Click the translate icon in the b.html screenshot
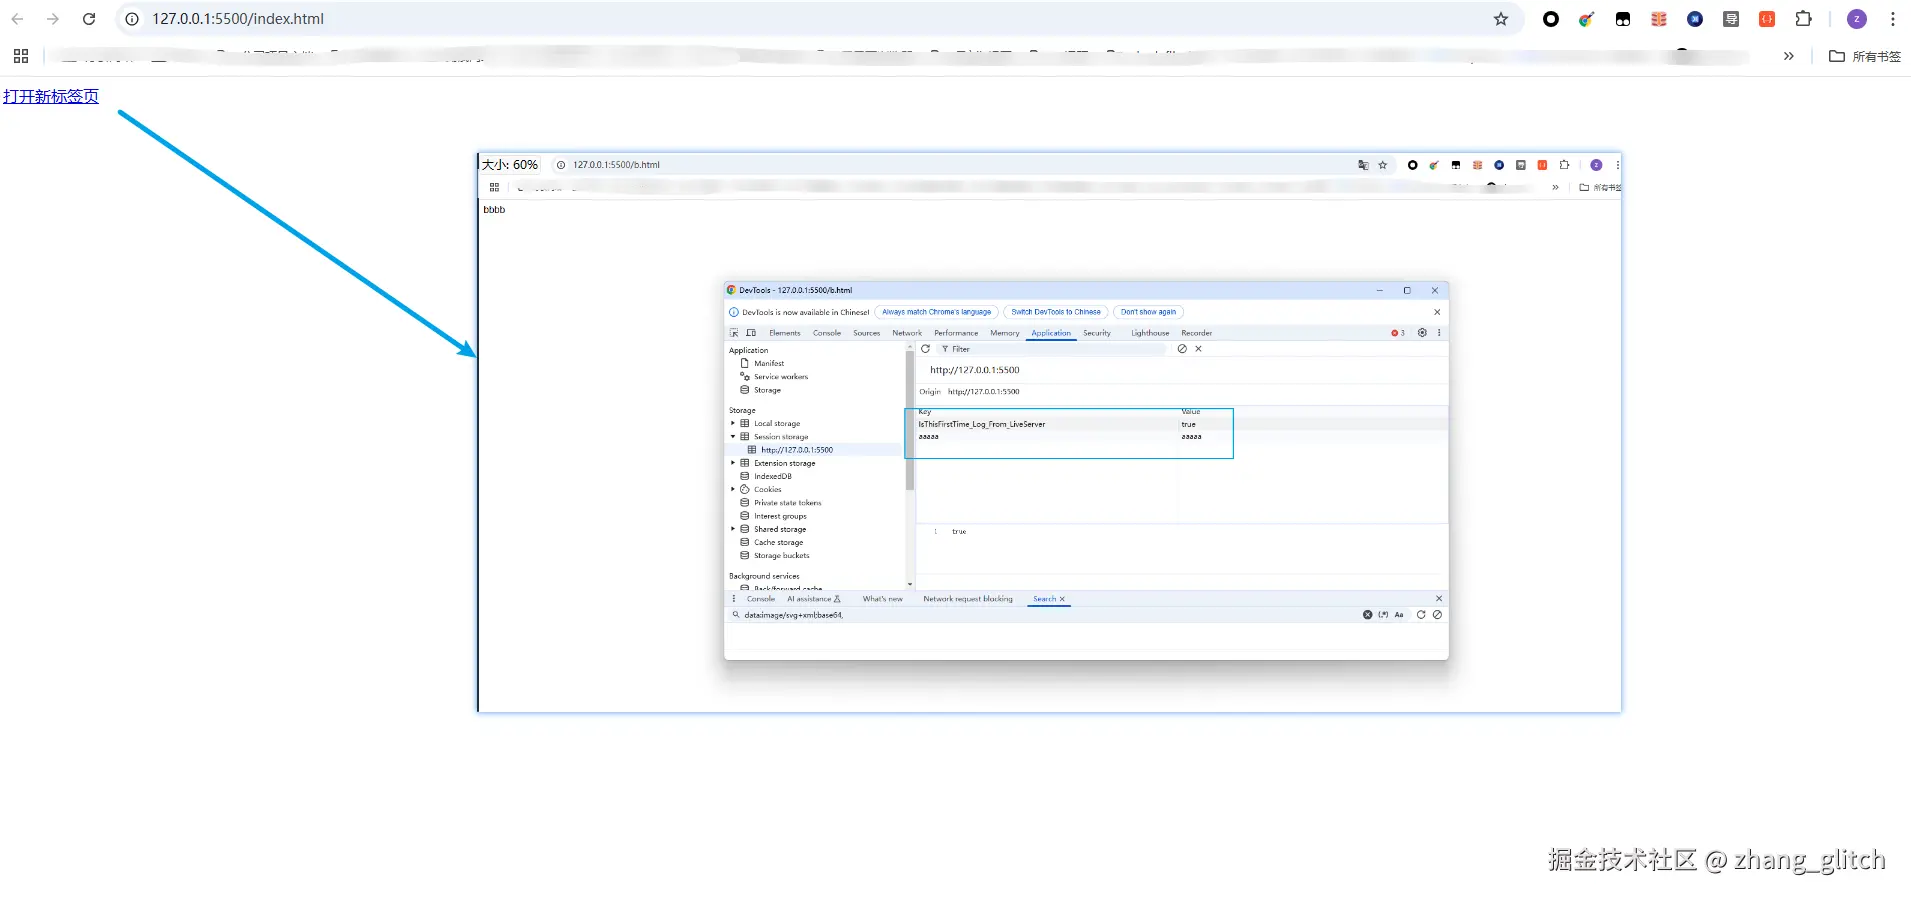Image resolution: width=1911 pixels, height=900 pixels. tap(1363, 165)
